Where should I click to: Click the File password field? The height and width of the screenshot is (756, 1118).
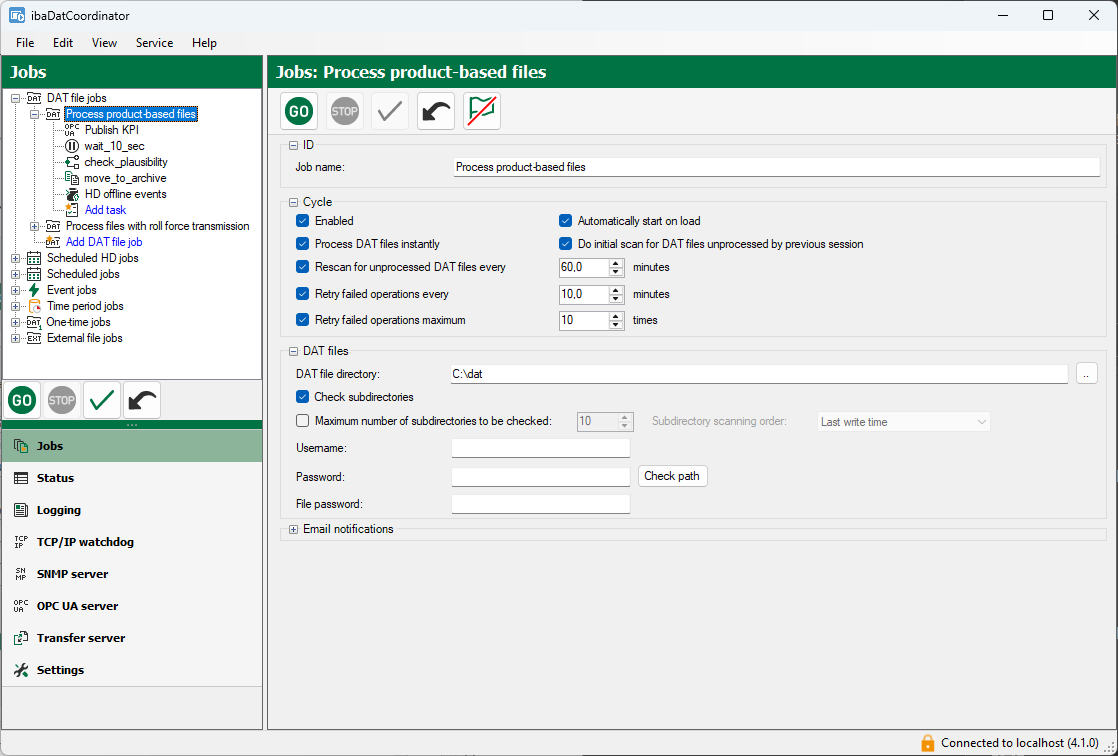[x=540, y=504]
